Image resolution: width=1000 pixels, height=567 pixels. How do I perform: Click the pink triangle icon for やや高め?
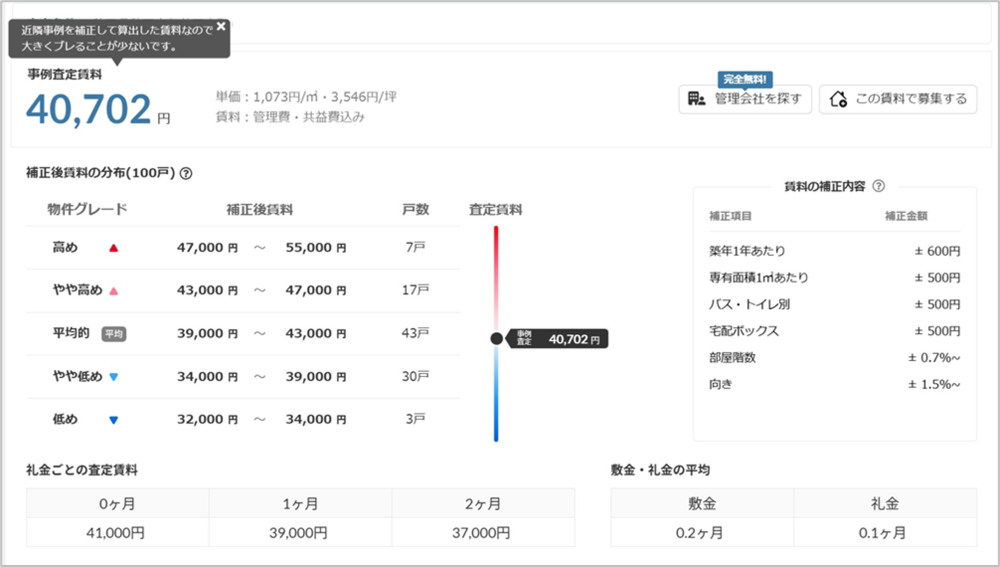coord(114,291)
